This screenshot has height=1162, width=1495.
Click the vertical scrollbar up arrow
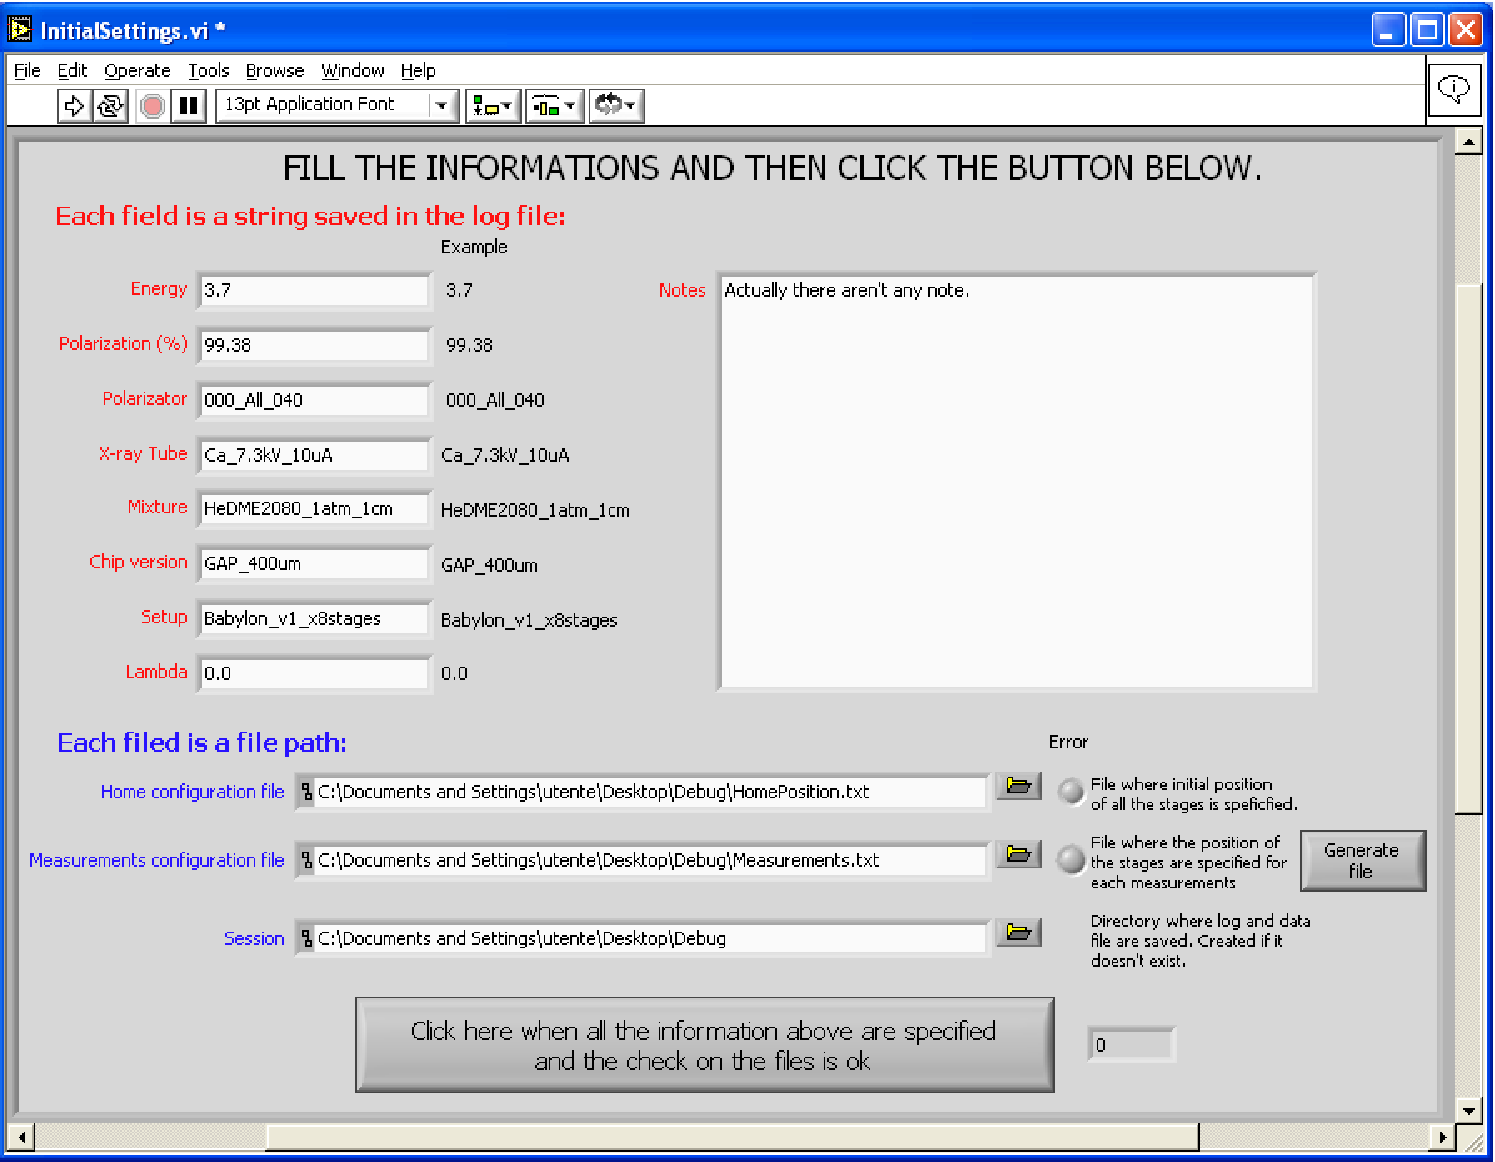tap(1468, 142)
